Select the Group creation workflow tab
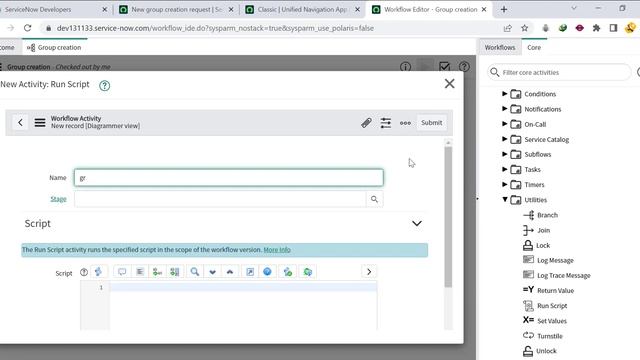640x360 pixels. click(x=54, y=47)
